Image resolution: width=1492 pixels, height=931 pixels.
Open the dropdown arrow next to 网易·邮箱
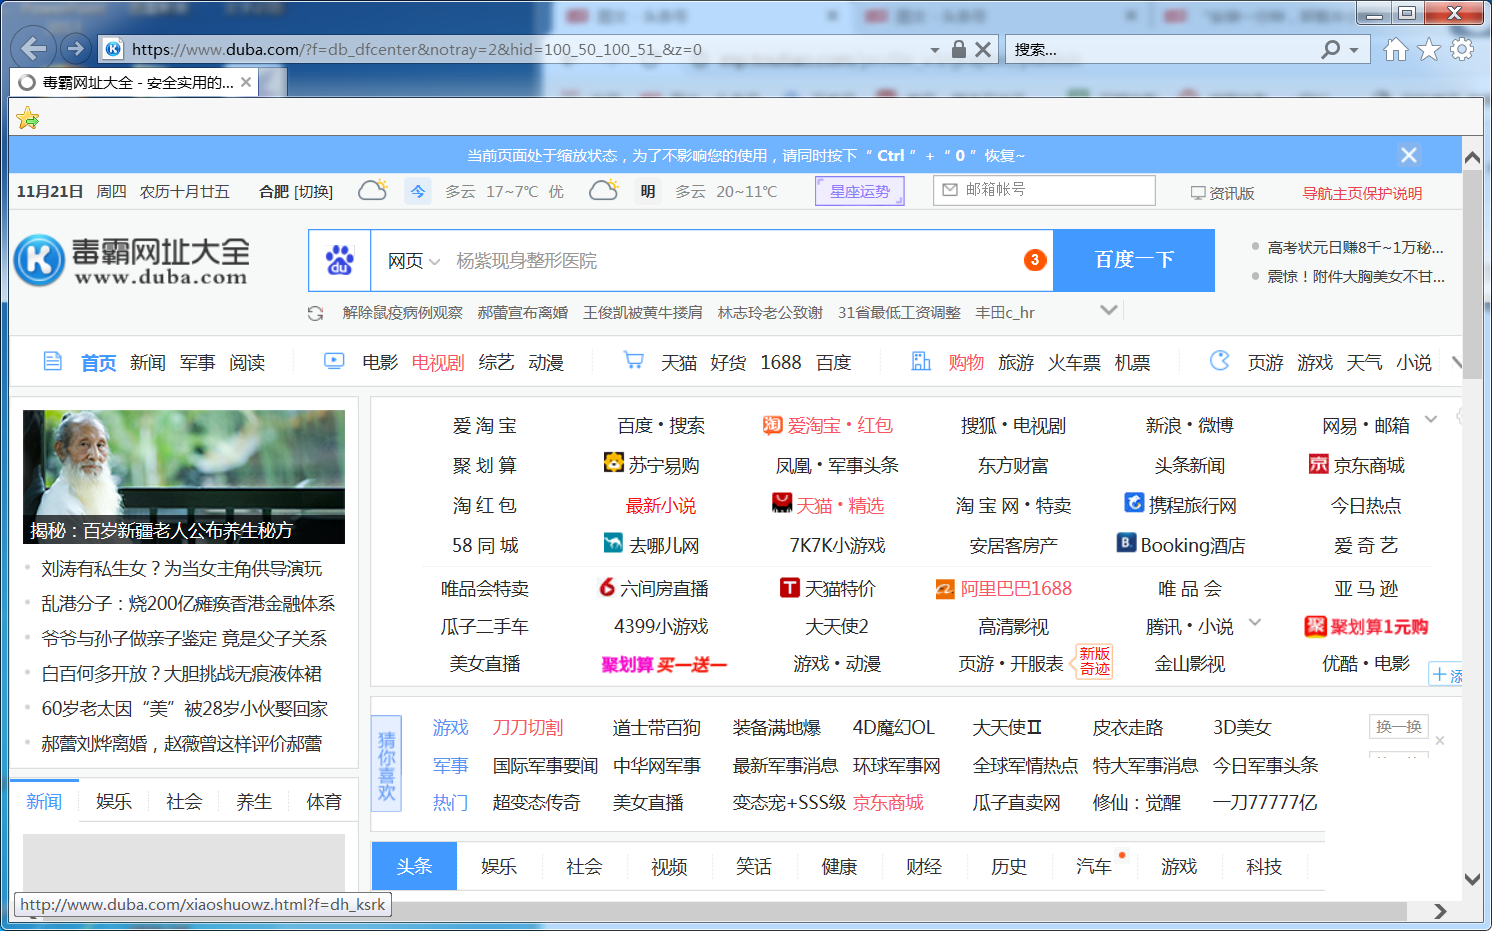click(x=1430, y=421)
